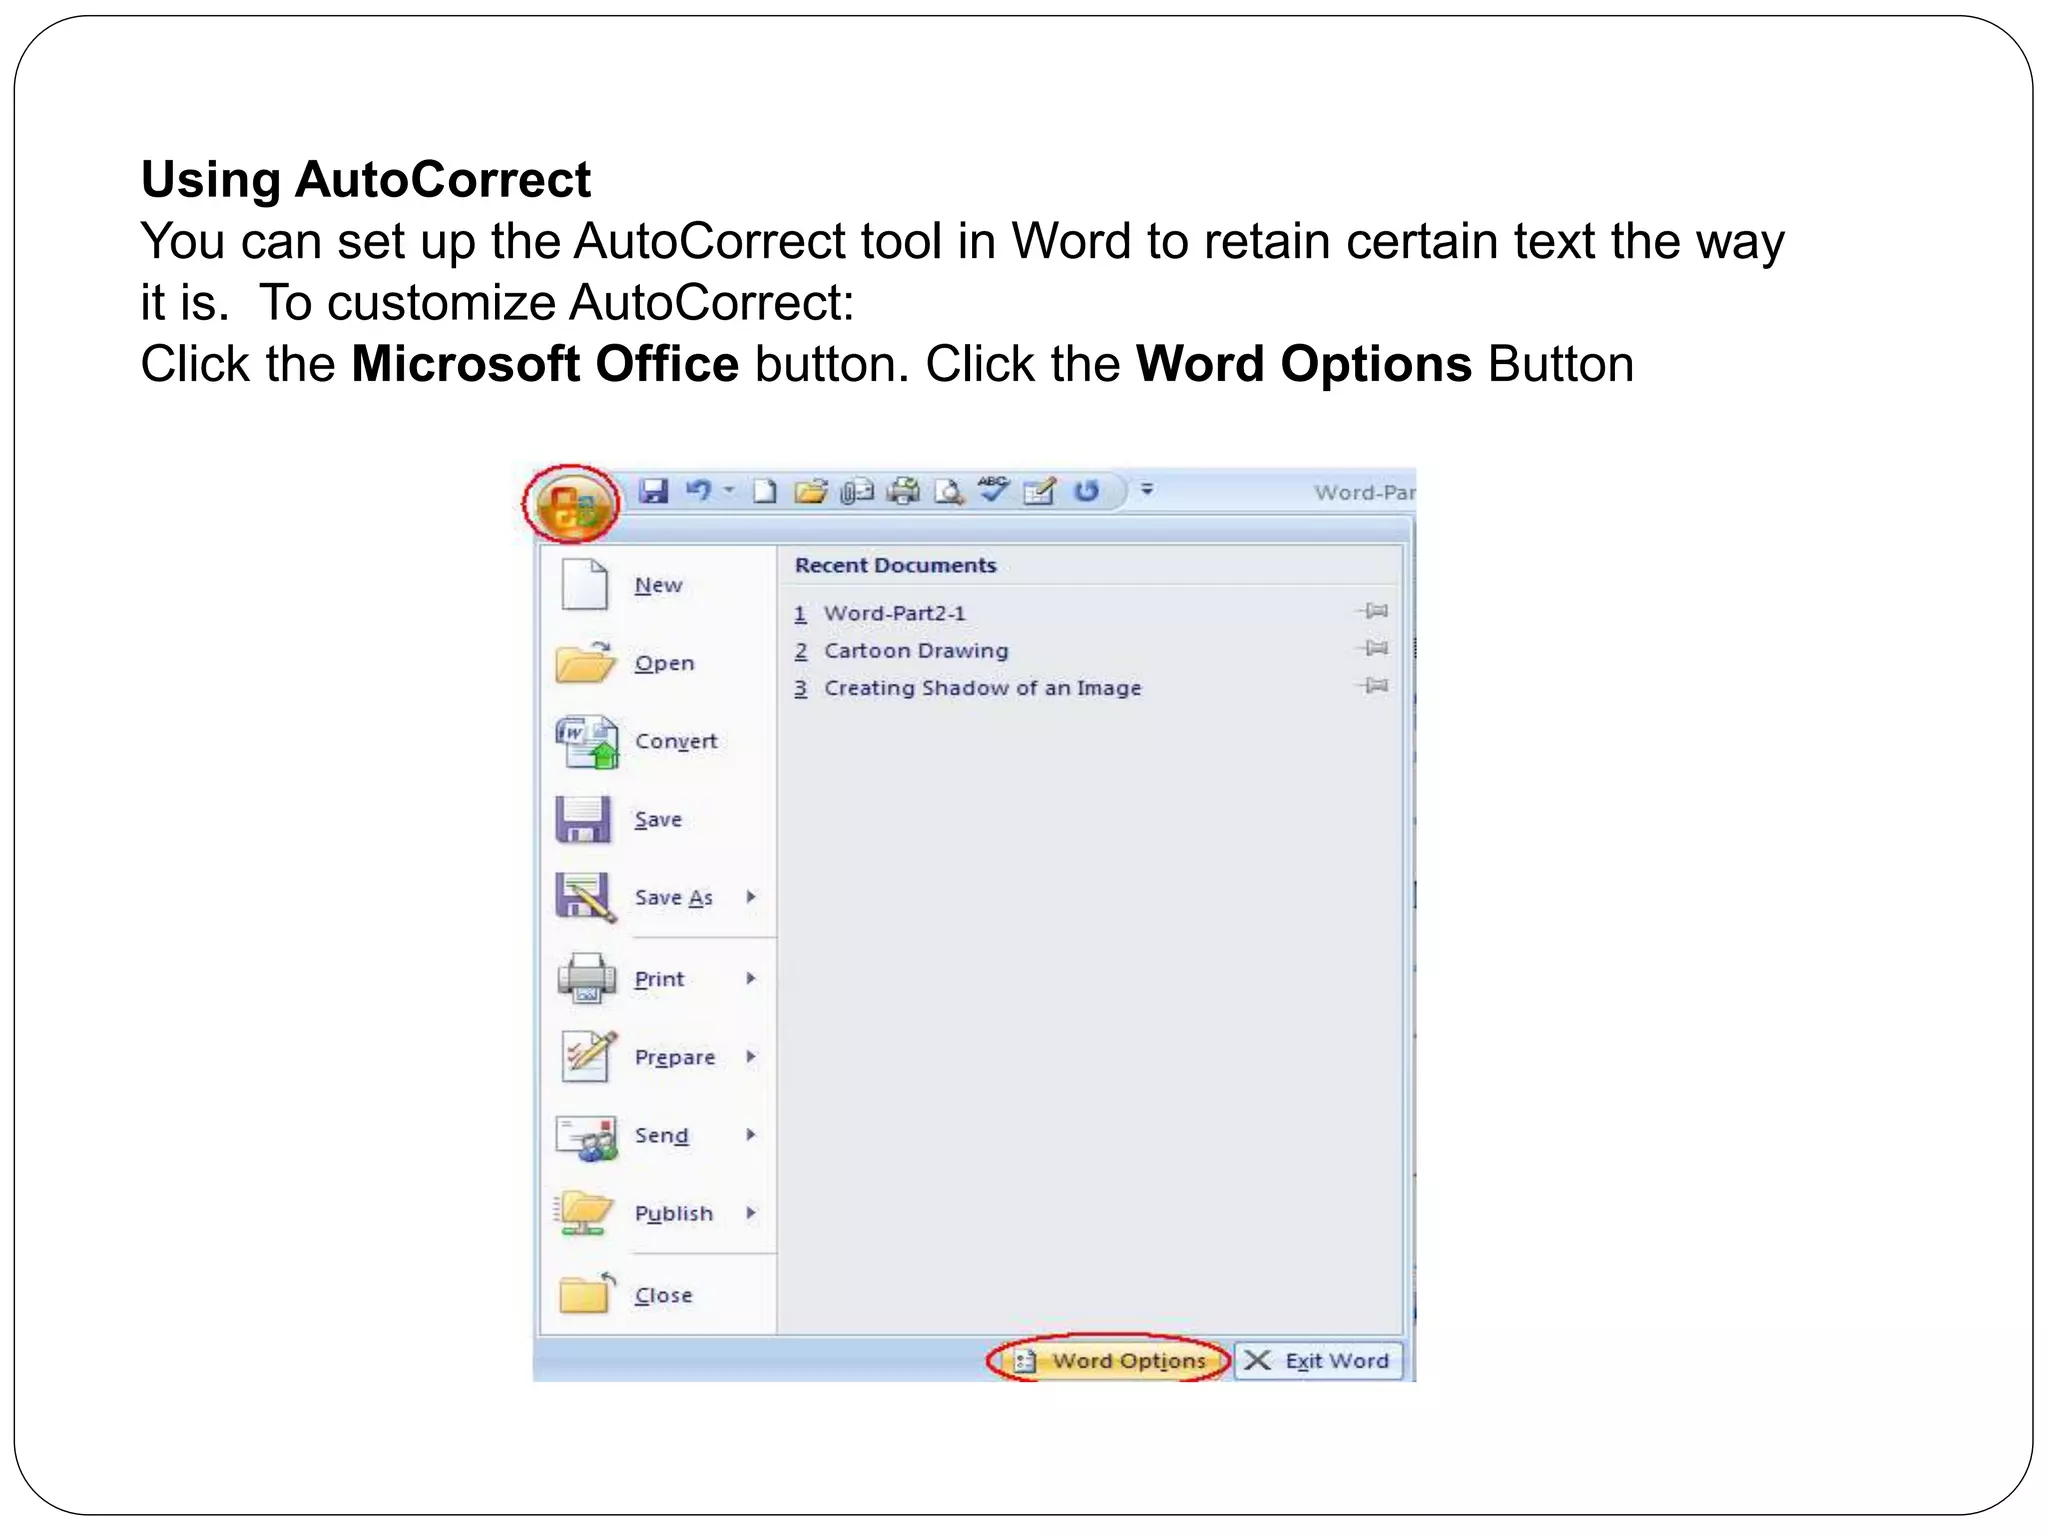Click Spelling and Grammar ABC icon
2048x1536 pixels.
[x=994, y=490]
